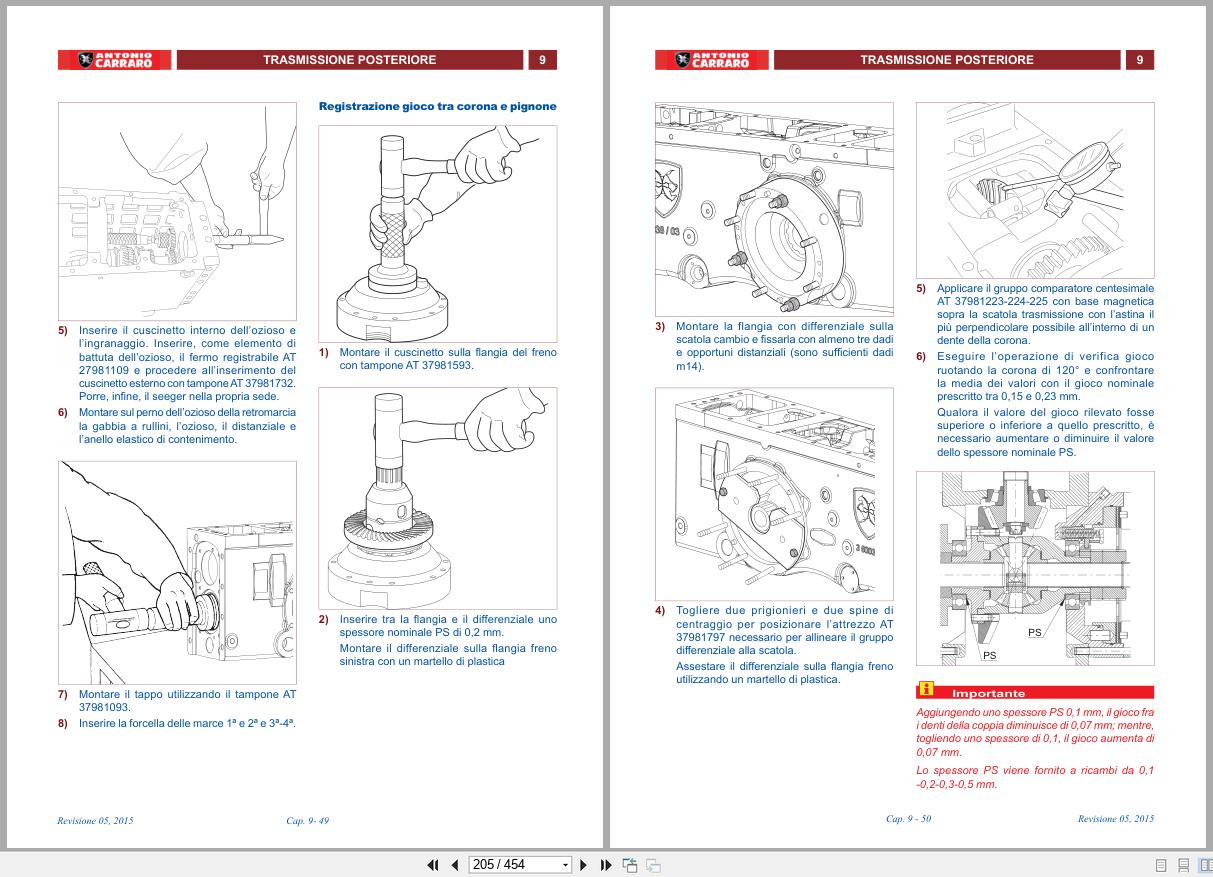Click the flange with studs on gearbox illustration
Screen dimensions: 1213x877
click(774, 209)
